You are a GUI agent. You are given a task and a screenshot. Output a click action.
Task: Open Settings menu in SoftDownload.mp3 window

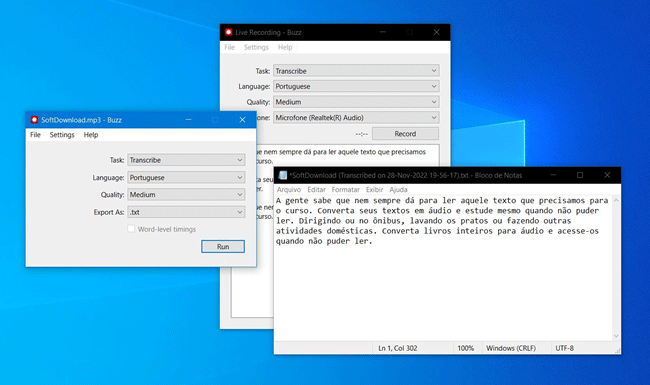tap(62, 135)
